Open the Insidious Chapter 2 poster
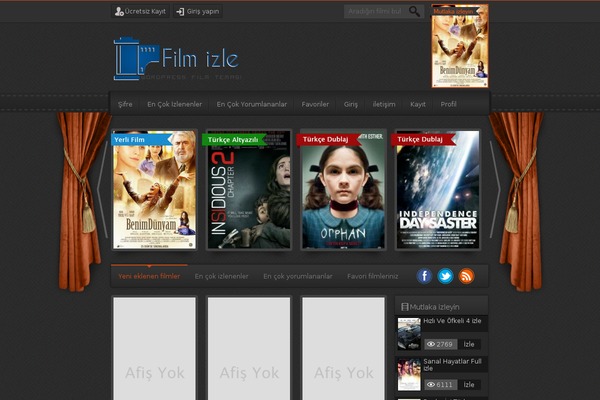600x400 pixels. (x=249, y=190)
